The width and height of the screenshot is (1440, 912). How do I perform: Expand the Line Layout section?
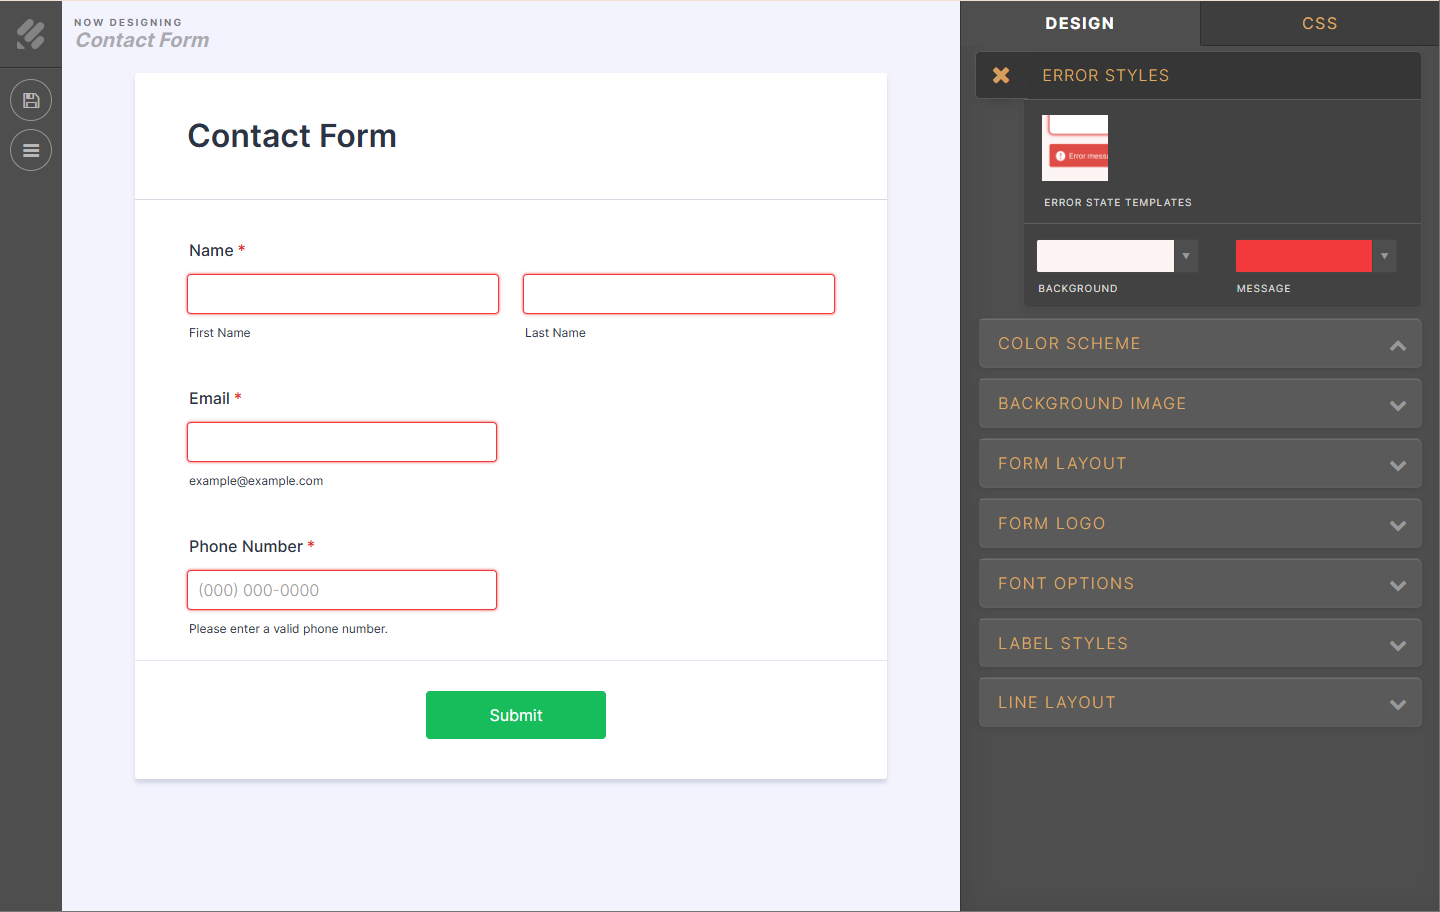pyautogui.click(x=1397, y=704)
